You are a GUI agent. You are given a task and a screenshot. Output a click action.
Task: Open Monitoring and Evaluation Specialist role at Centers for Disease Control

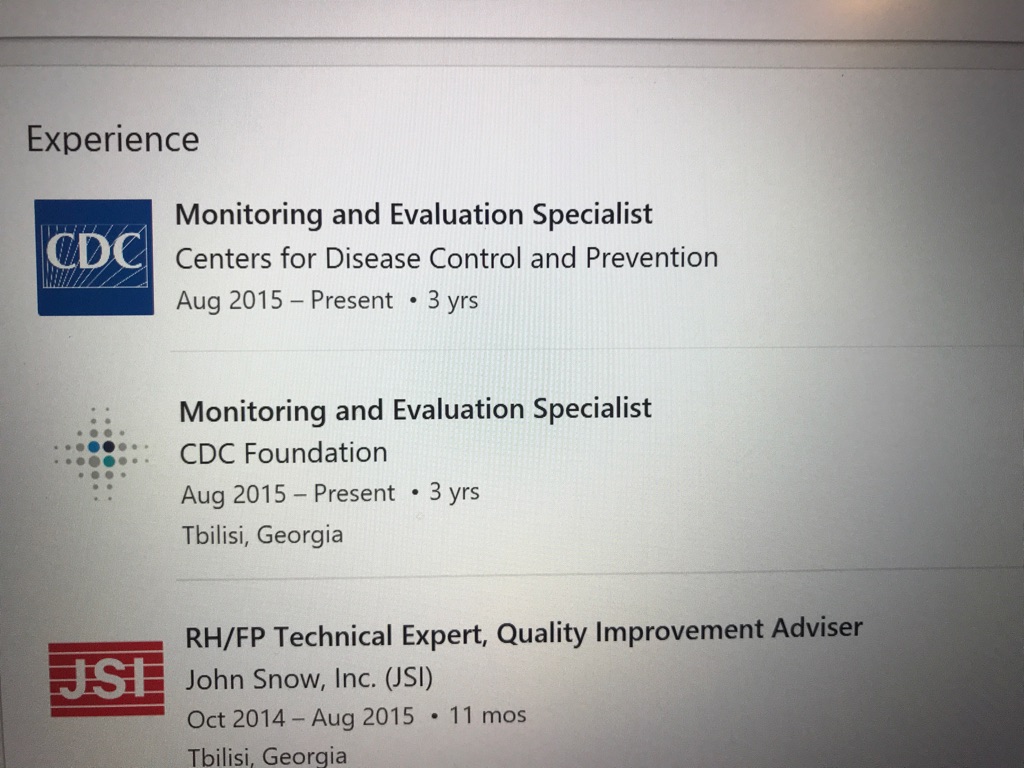[413, 214]
